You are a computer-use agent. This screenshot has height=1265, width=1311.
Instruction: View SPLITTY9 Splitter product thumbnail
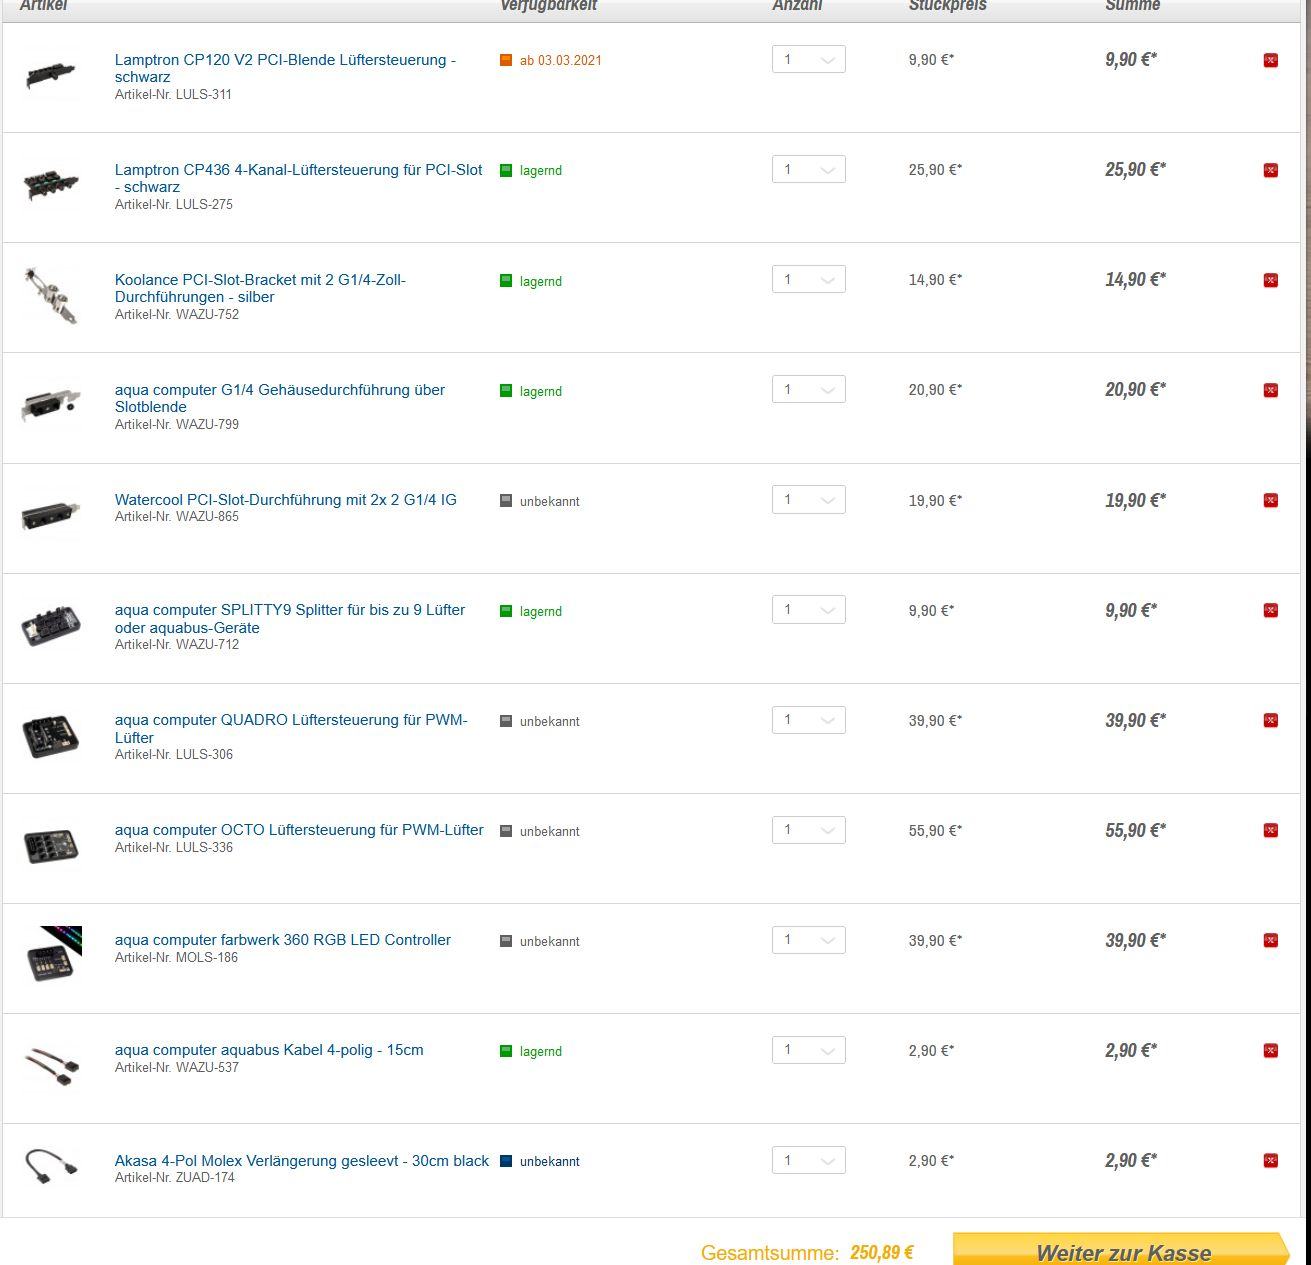coord(51,625)
